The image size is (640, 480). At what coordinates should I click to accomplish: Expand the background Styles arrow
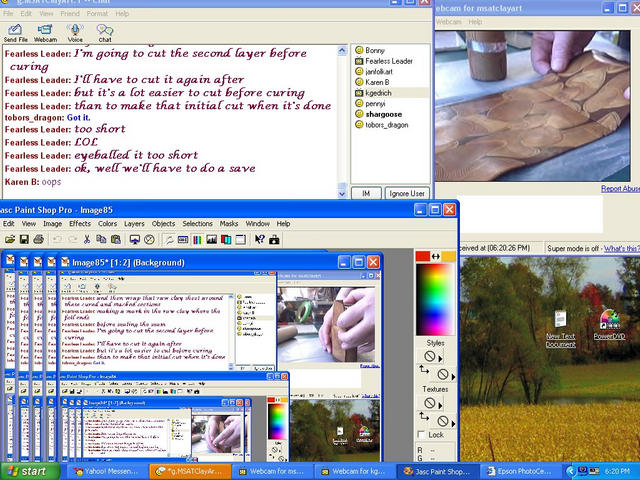click(453, 376)
